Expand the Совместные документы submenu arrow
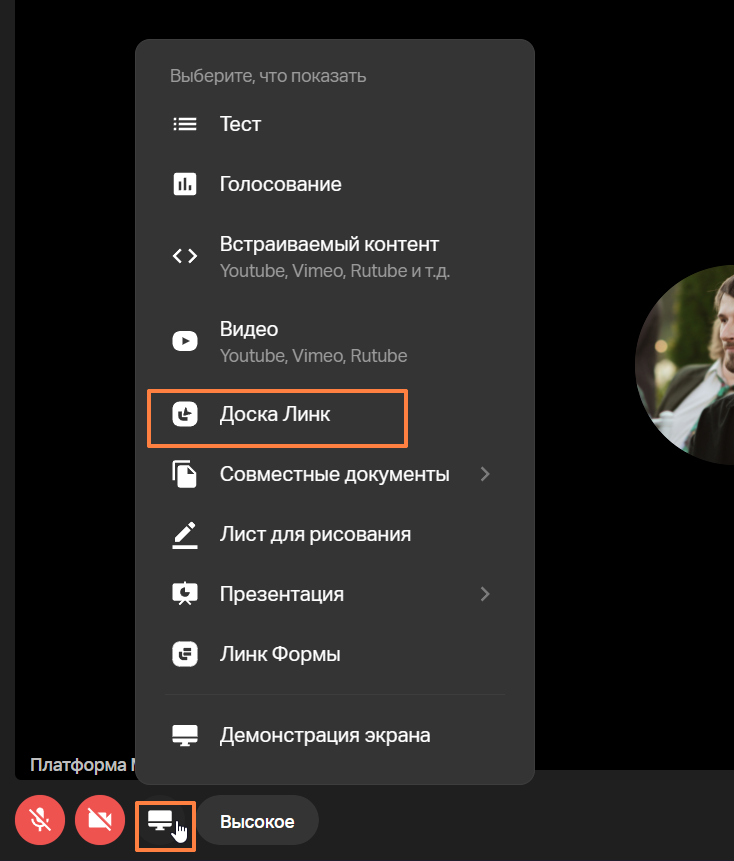Image resolution: width=734 pixels, height=861 pixels. tap(485, 474)
